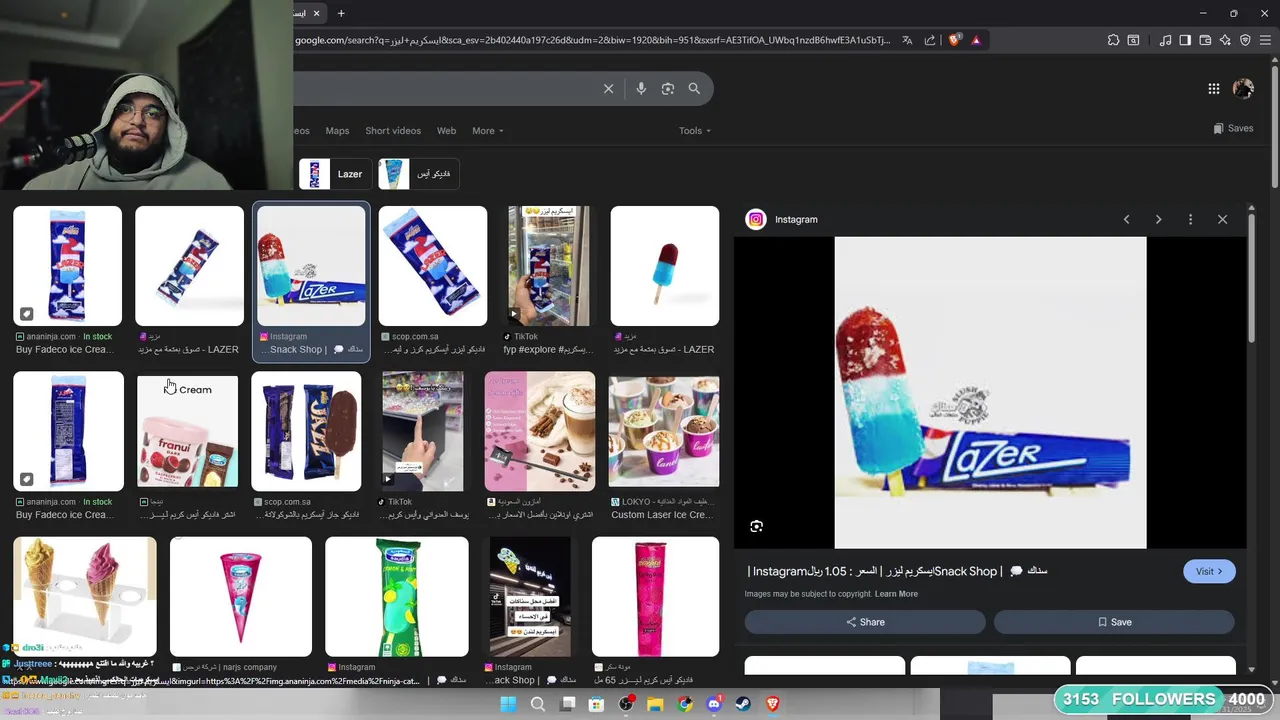Image resolution: width=1280 pixels, height=720 pixels.
Task: Open the LOKYO Custom Laser ice cream cups image
Action: coord(664,431)
